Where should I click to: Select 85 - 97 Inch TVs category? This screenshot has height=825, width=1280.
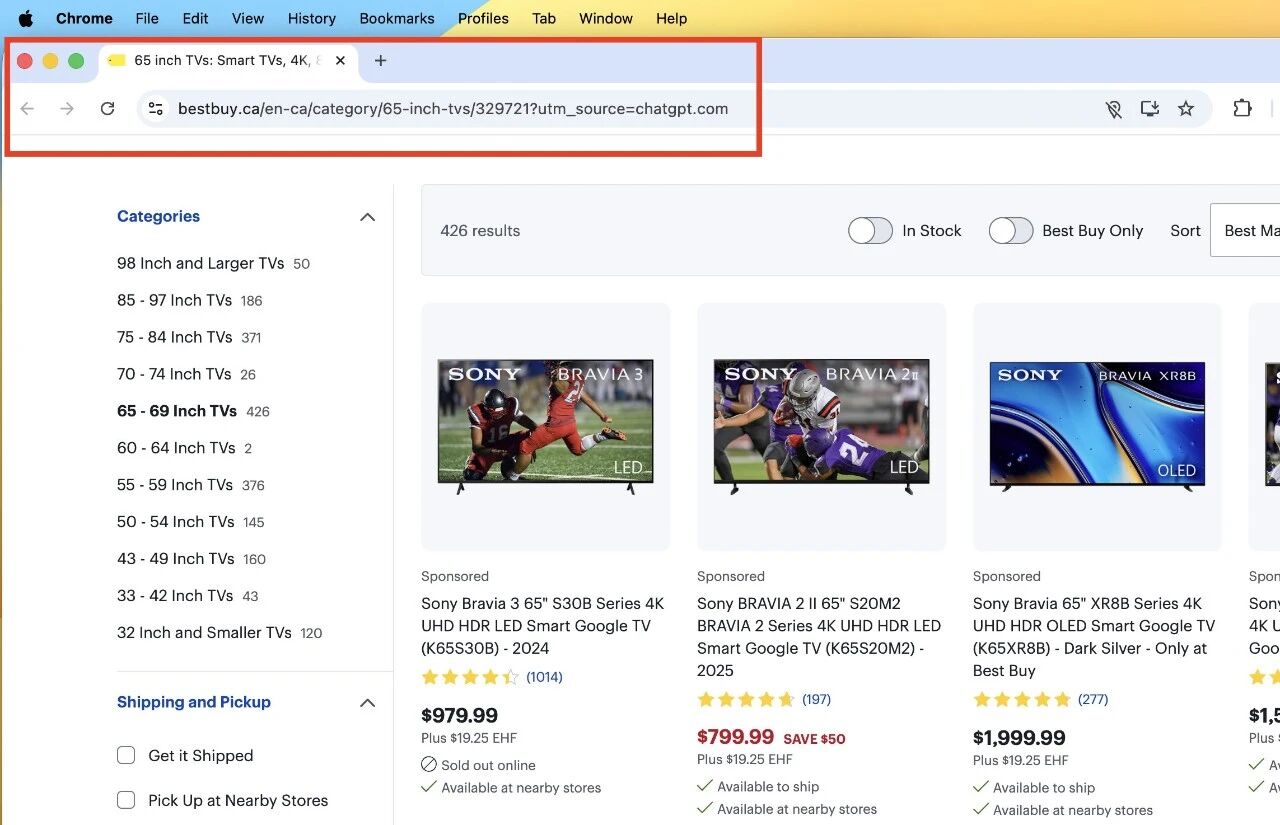coord(174,301)
